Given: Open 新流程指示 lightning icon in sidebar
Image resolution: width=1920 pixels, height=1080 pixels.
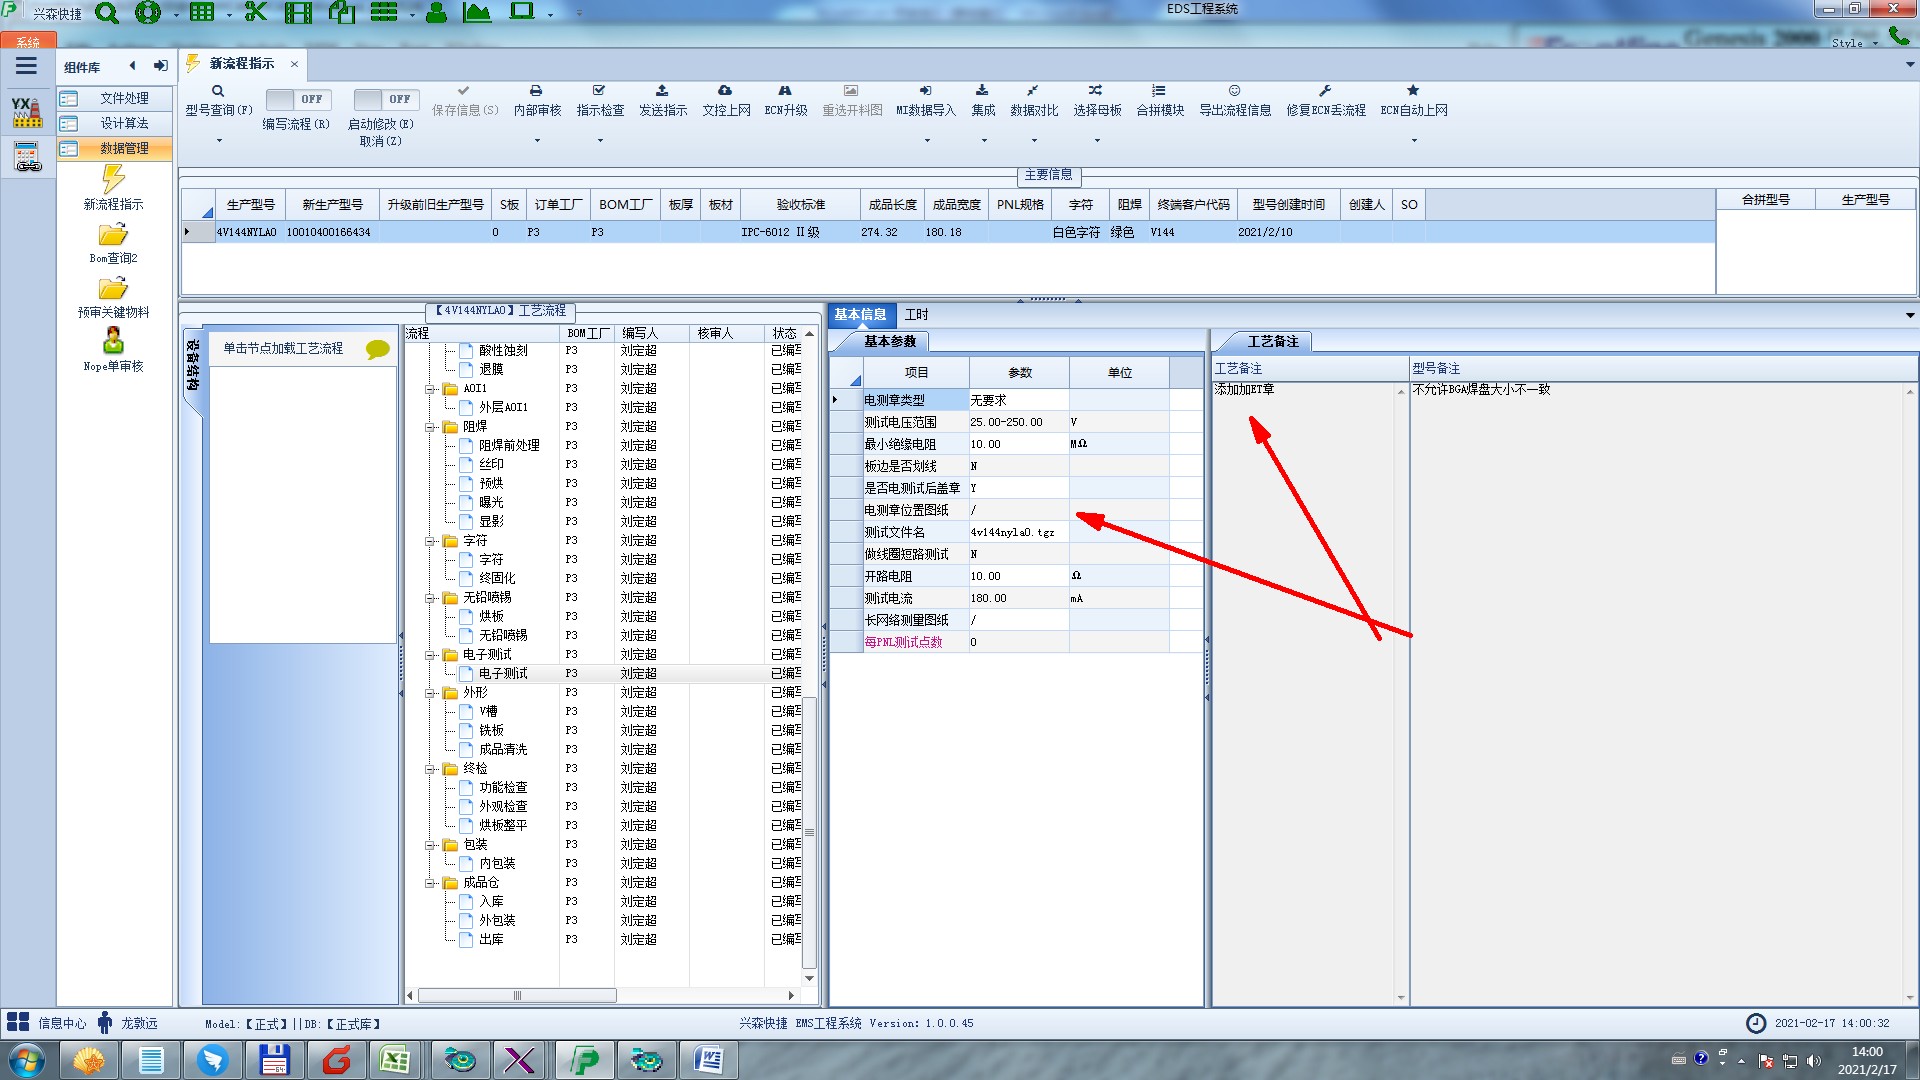Looking at the screenshot, I should pyautogui.click(x=113, y=180).
